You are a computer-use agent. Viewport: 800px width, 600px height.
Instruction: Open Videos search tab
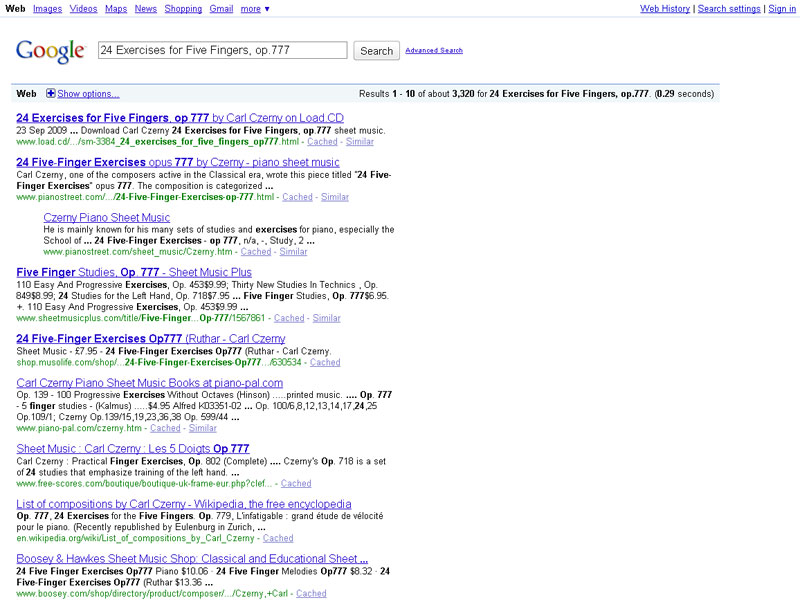pos(84,9)
